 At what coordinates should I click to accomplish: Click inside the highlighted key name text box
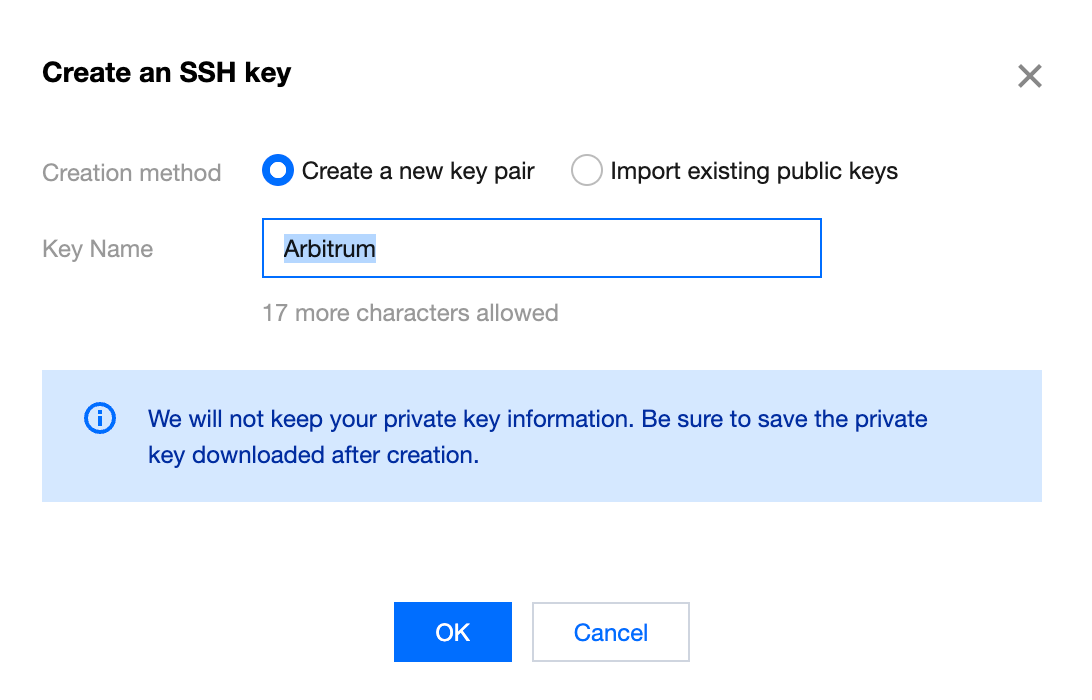540,248
